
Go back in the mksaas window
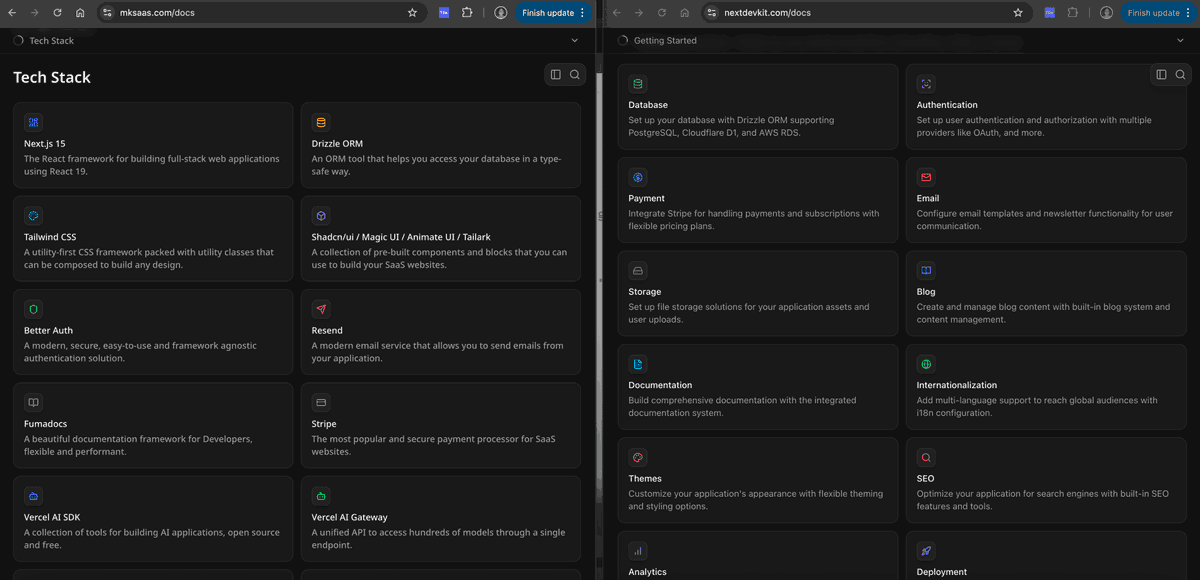(x=11, y=13)
